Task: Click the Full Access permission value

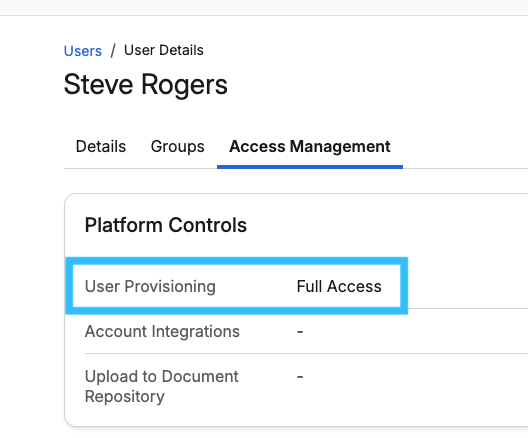Action: (x=339, y=287)
